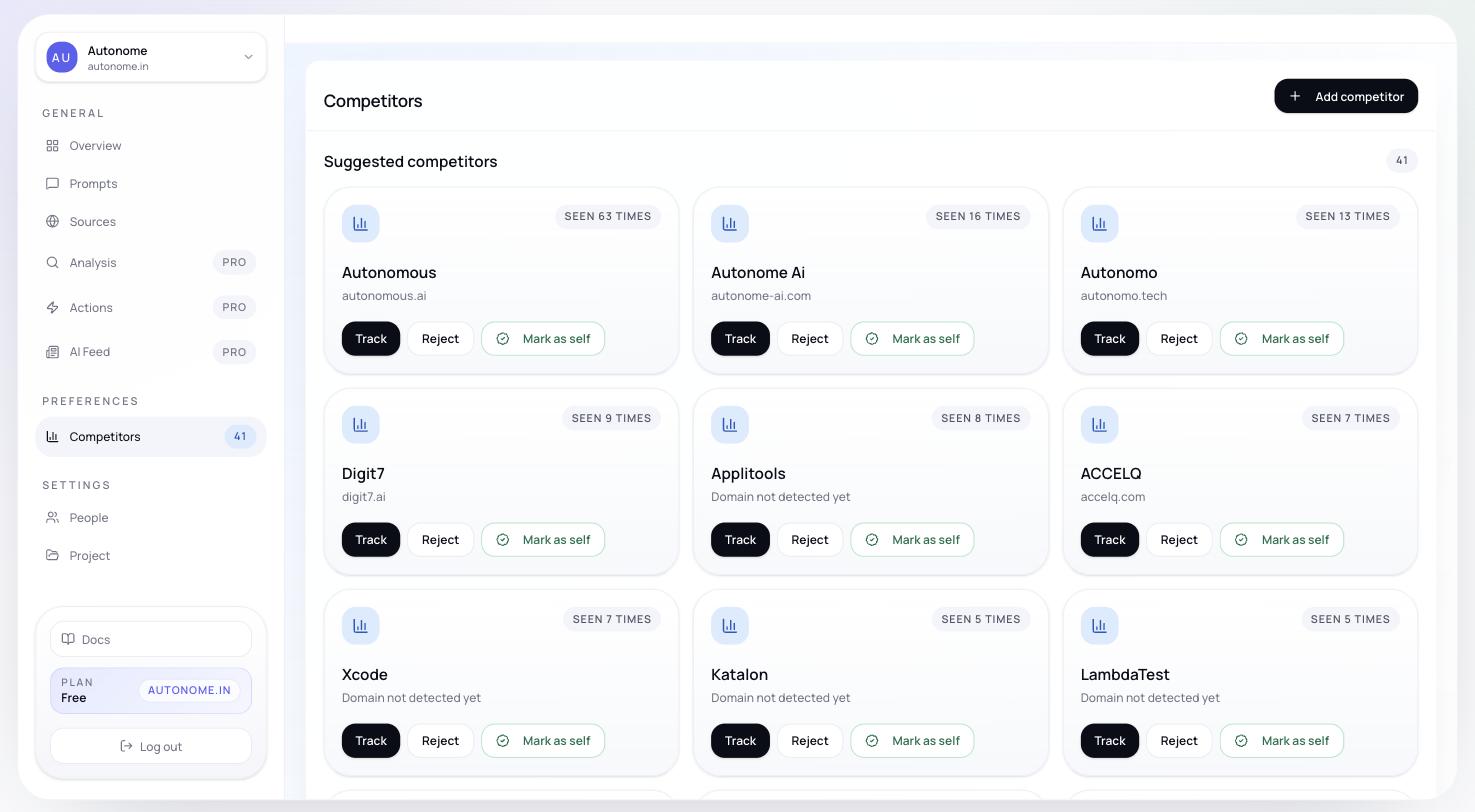Click the Sources globe icon

52,222
